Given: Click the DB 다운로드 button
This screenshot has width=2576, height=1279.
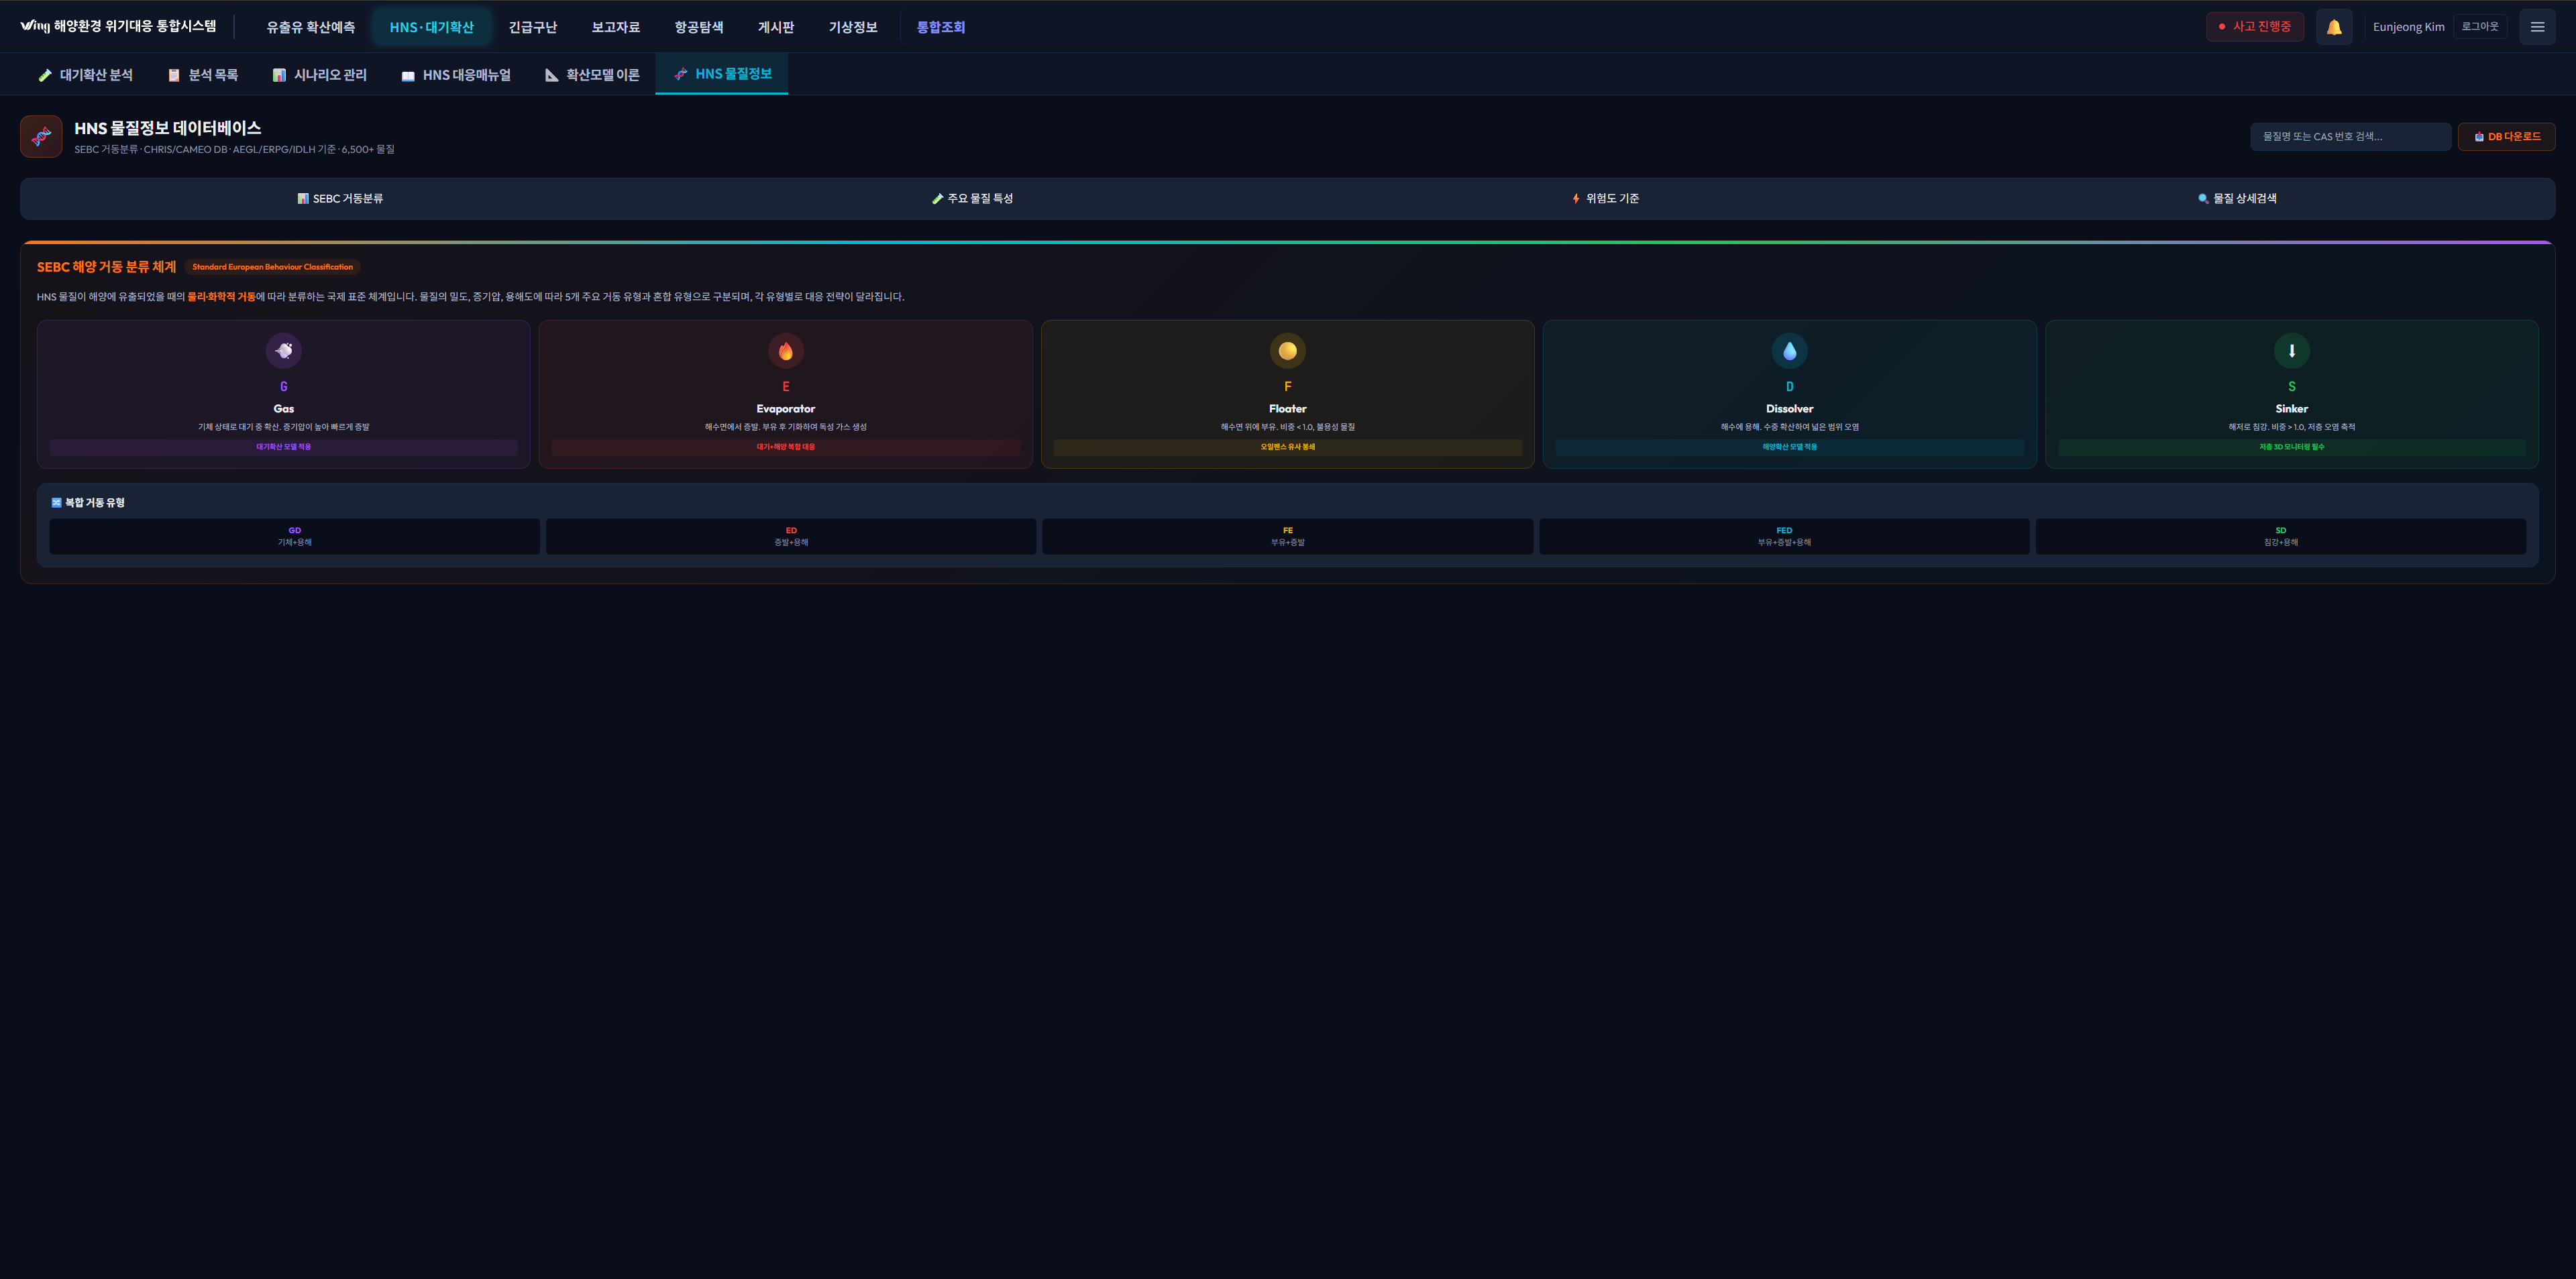Looking at the screenshot, I should 2506,137.
